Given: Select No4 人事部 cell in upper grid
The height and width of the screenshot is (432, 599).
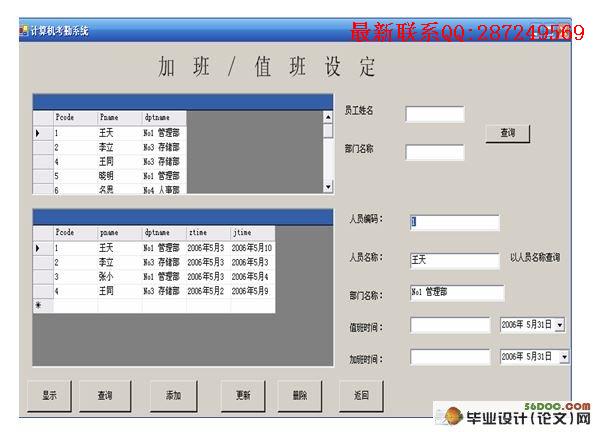Looking at the screenshot, I should pos(164,189).
